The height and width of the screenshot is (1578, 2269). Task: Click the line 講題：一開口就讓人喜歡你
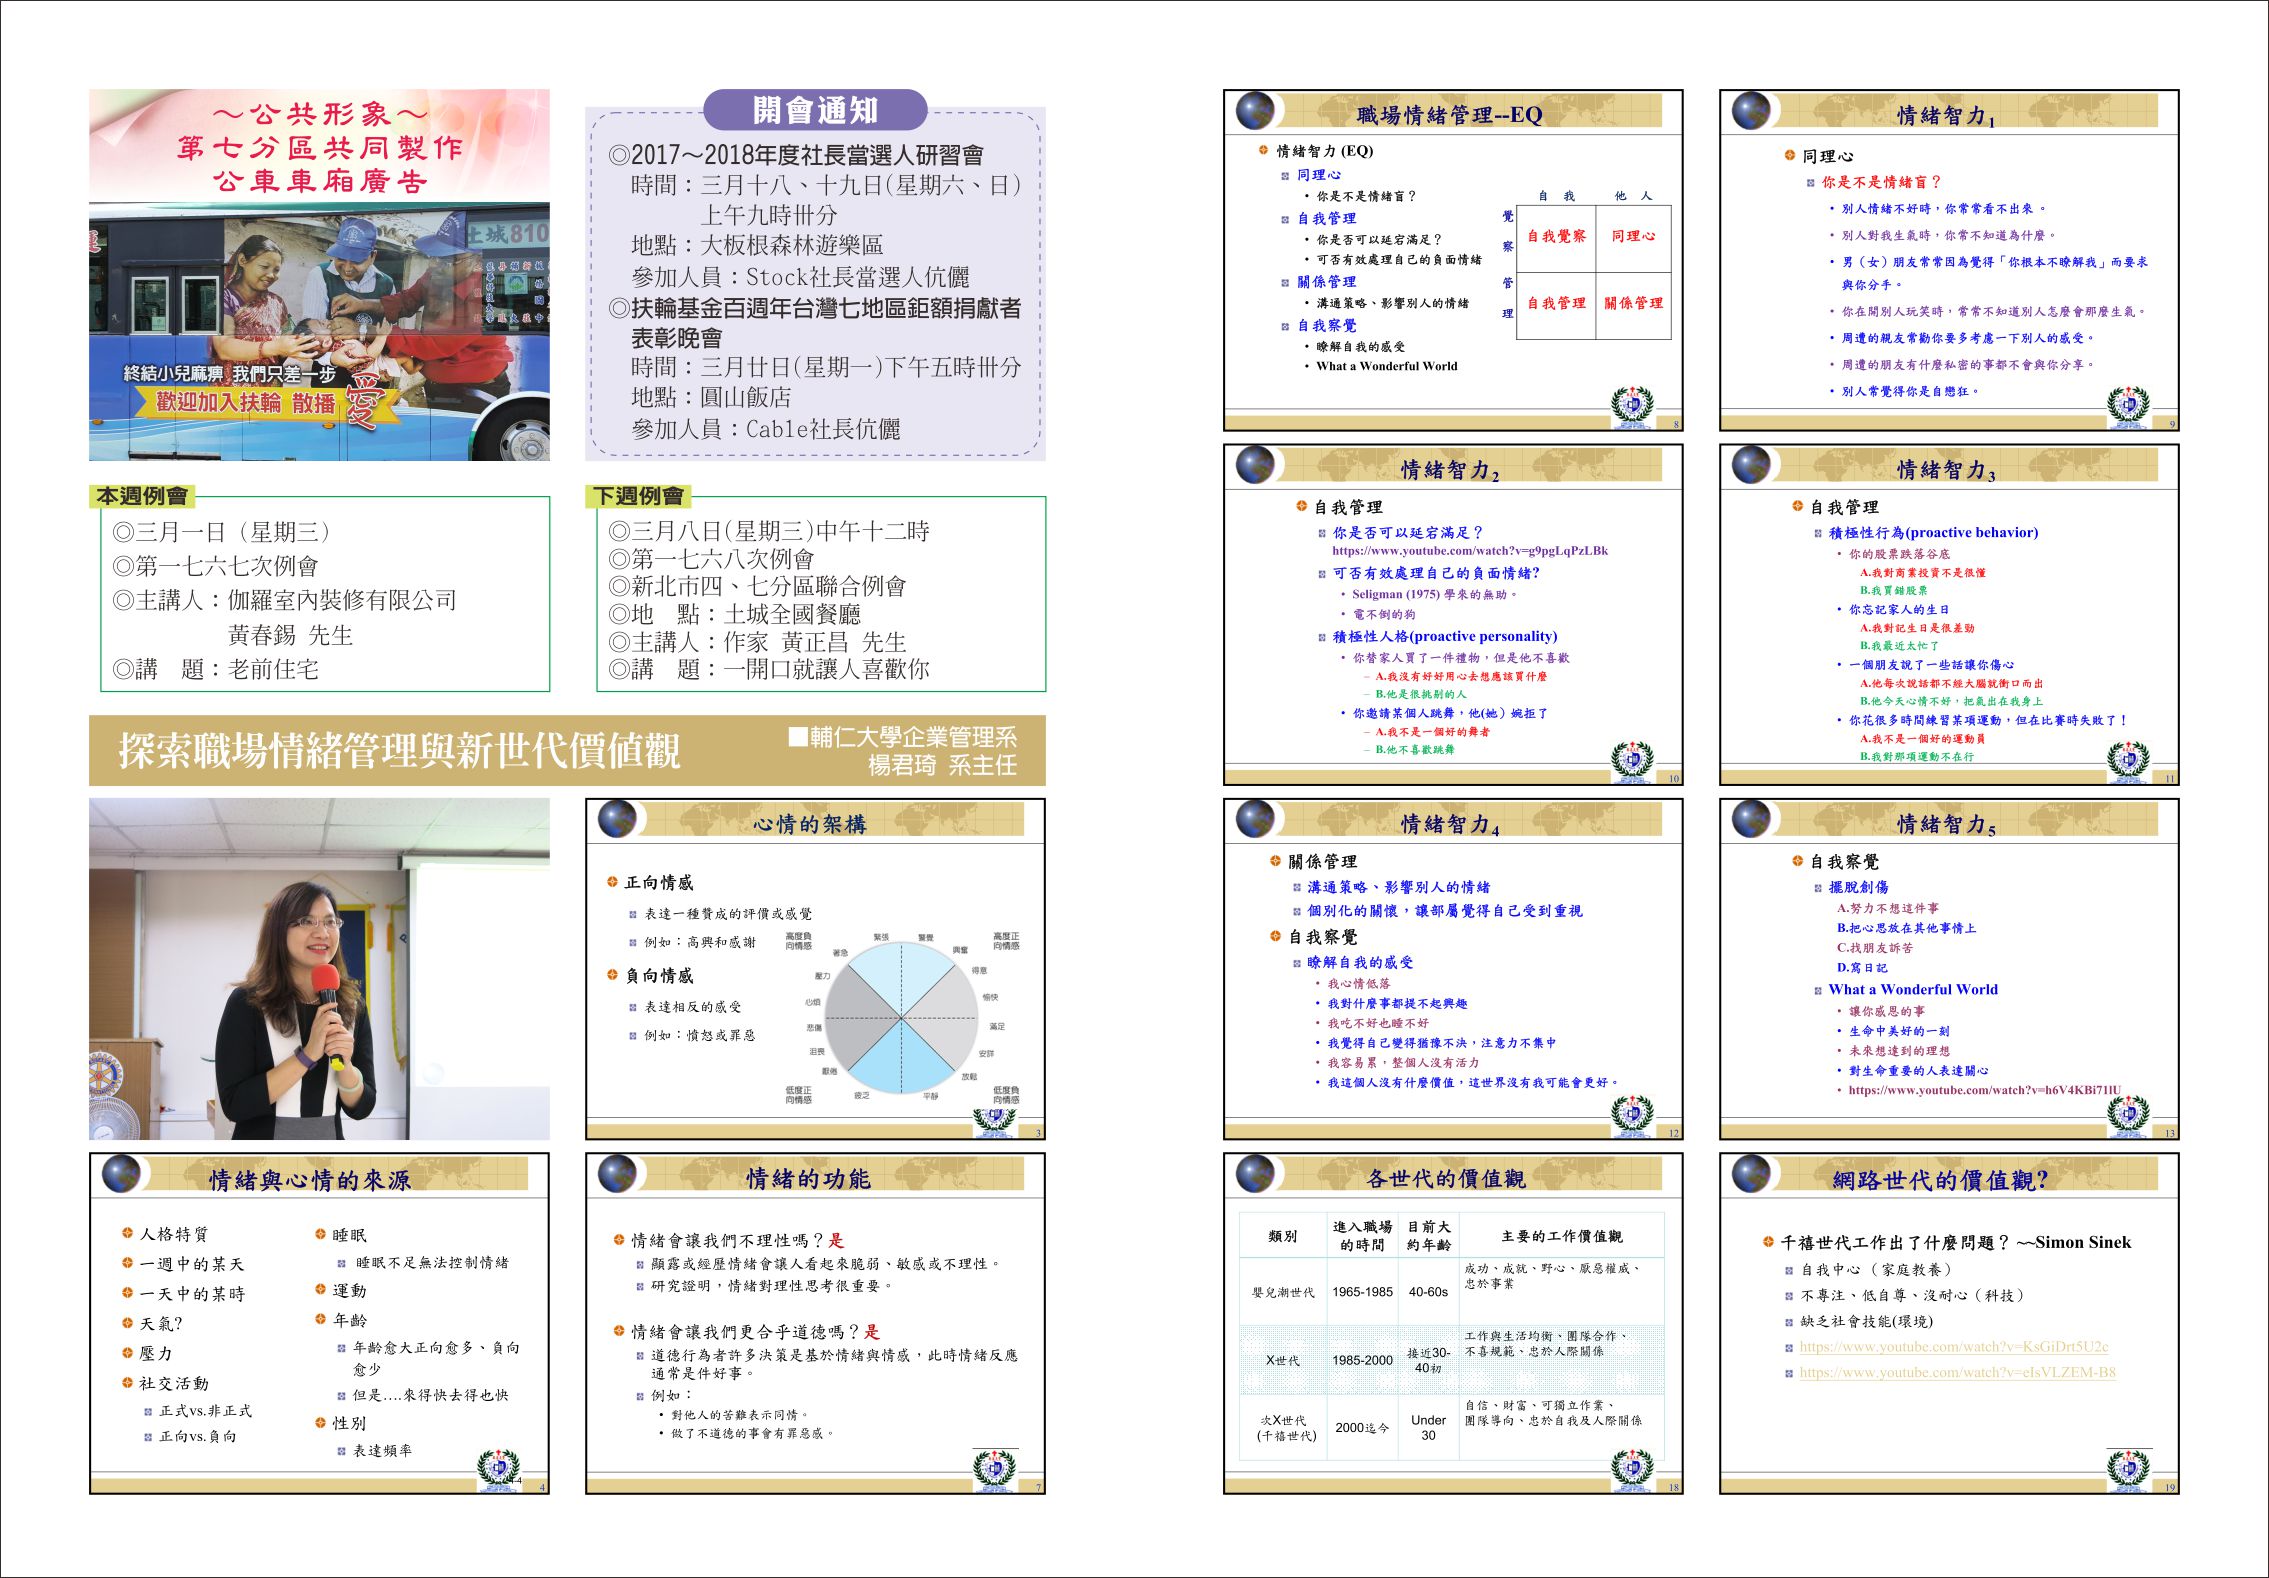click(x=769, y=669)
